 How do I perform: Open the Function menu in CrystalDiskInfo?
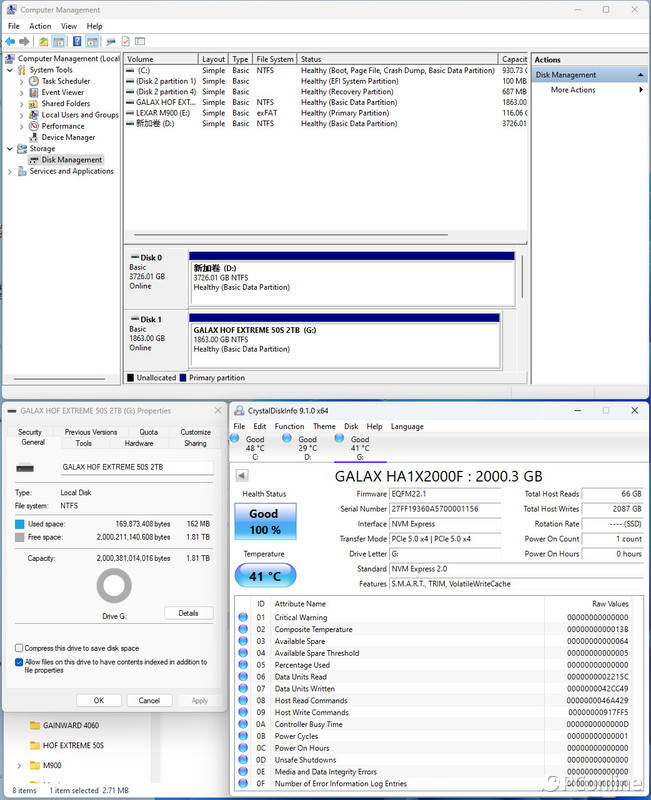[289, 427]
